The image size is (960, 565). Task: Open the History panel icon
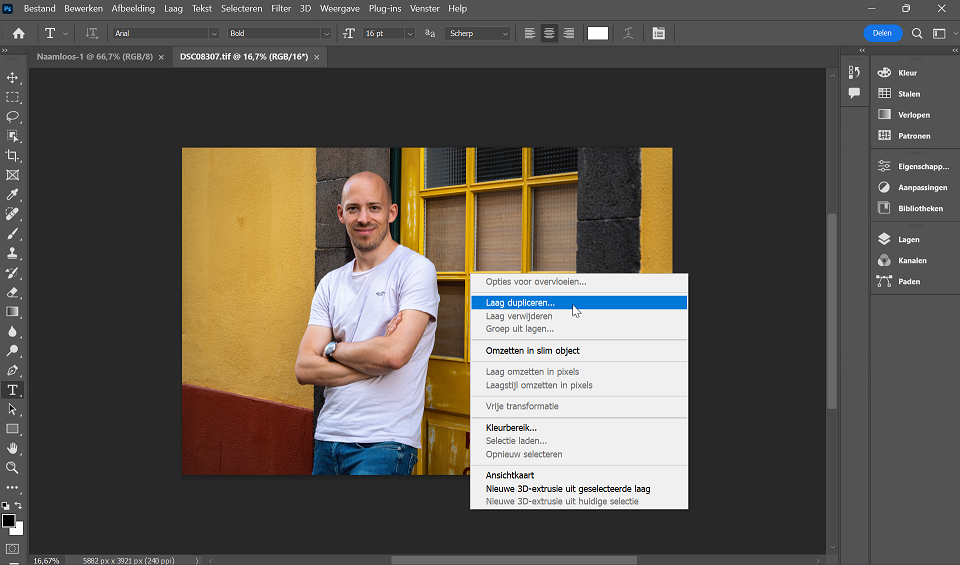[x=854, y=72]
